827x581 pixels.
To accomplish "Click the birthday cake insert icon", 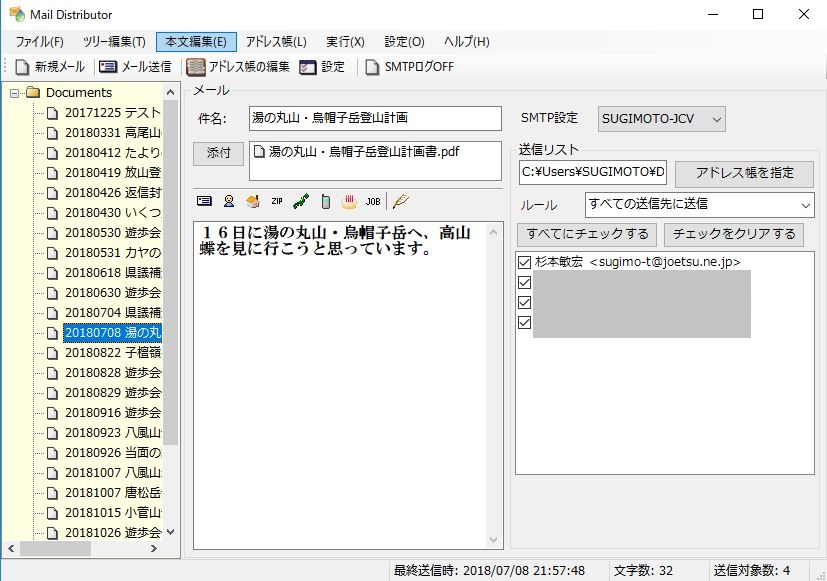I will click(x=349, y=201).
